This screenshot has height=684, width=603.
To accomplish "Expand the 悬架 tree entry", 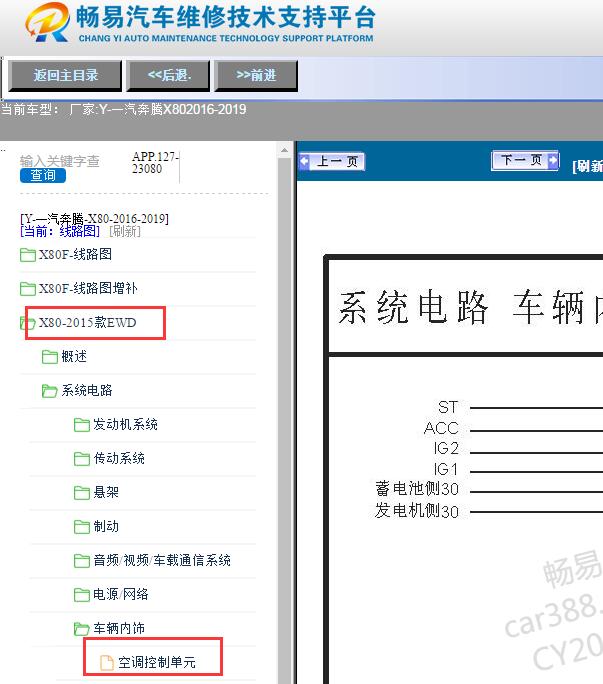I will click(x=106, y=492).
